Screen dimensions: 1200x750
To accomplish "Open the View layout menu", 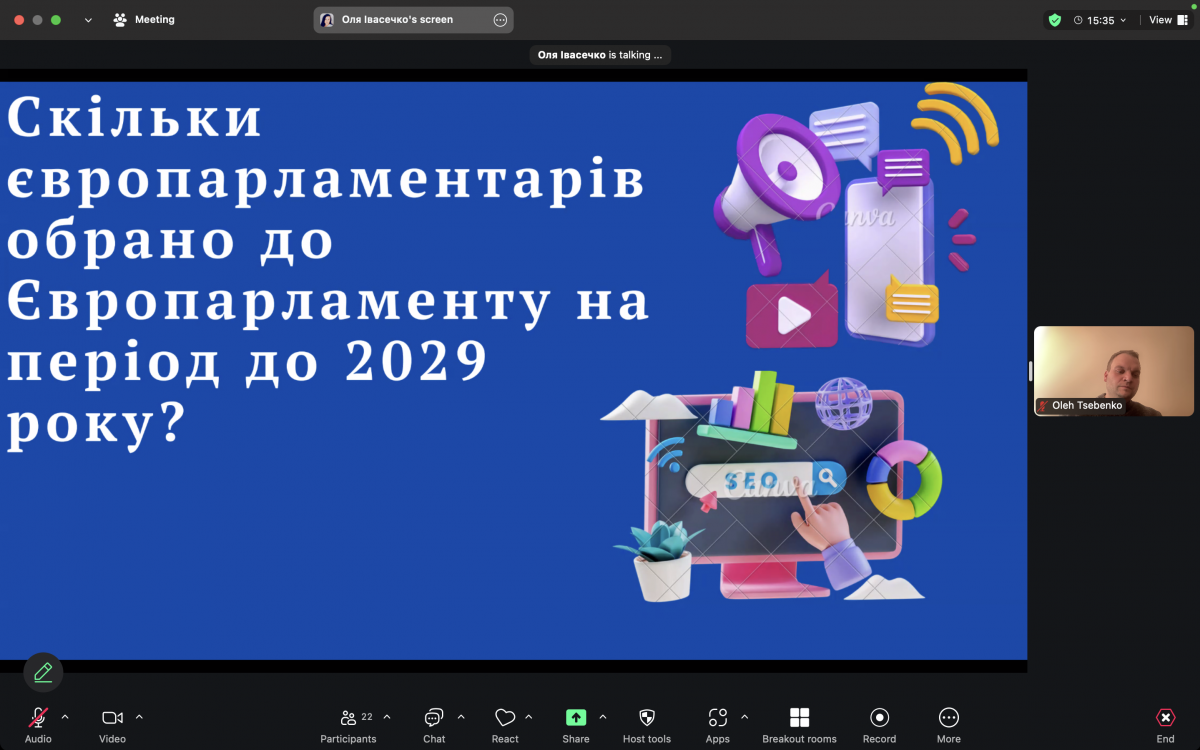I will click(x=1166, y=19).
